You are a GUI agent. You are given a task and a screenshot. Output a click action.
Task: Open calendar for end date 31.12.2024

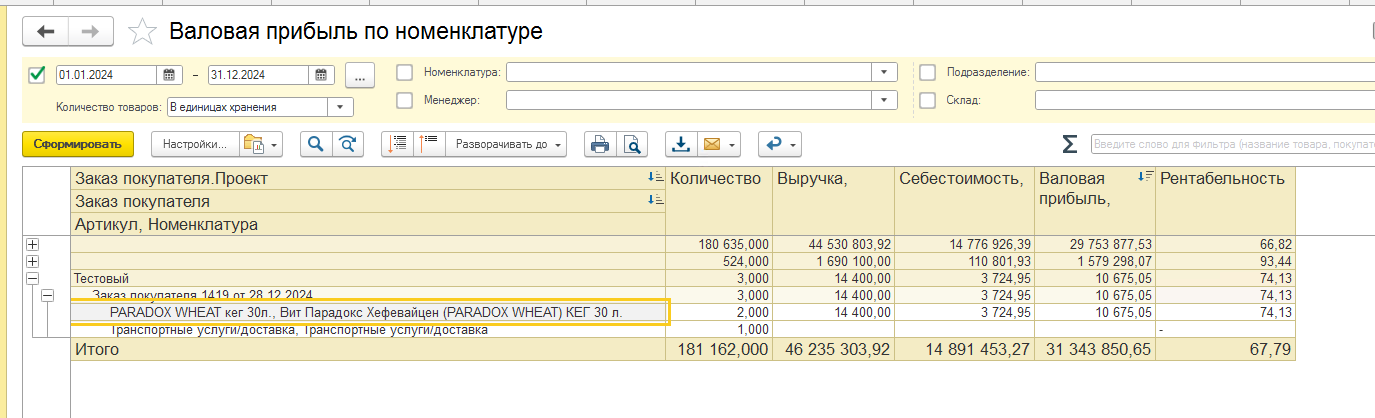(x=321, y=75)
